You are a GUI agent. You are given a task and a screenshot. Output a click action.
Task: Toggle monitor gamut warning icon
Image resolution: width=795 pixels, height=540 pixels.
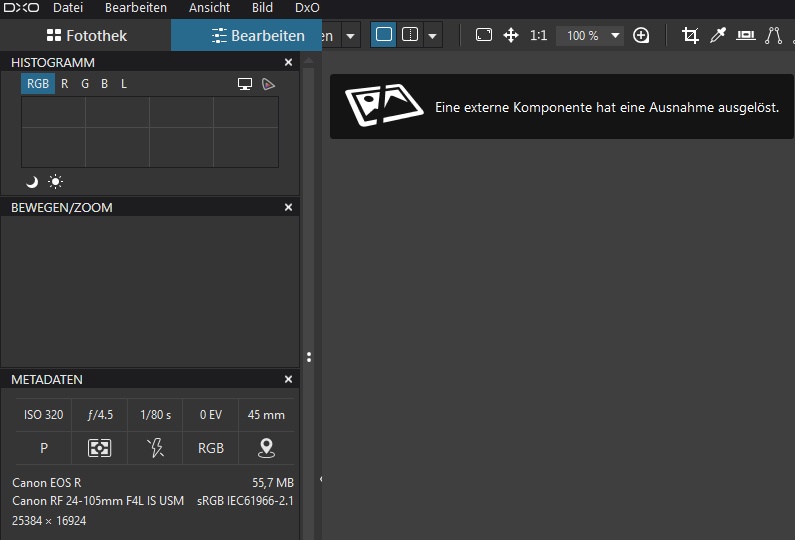(245, 84)
